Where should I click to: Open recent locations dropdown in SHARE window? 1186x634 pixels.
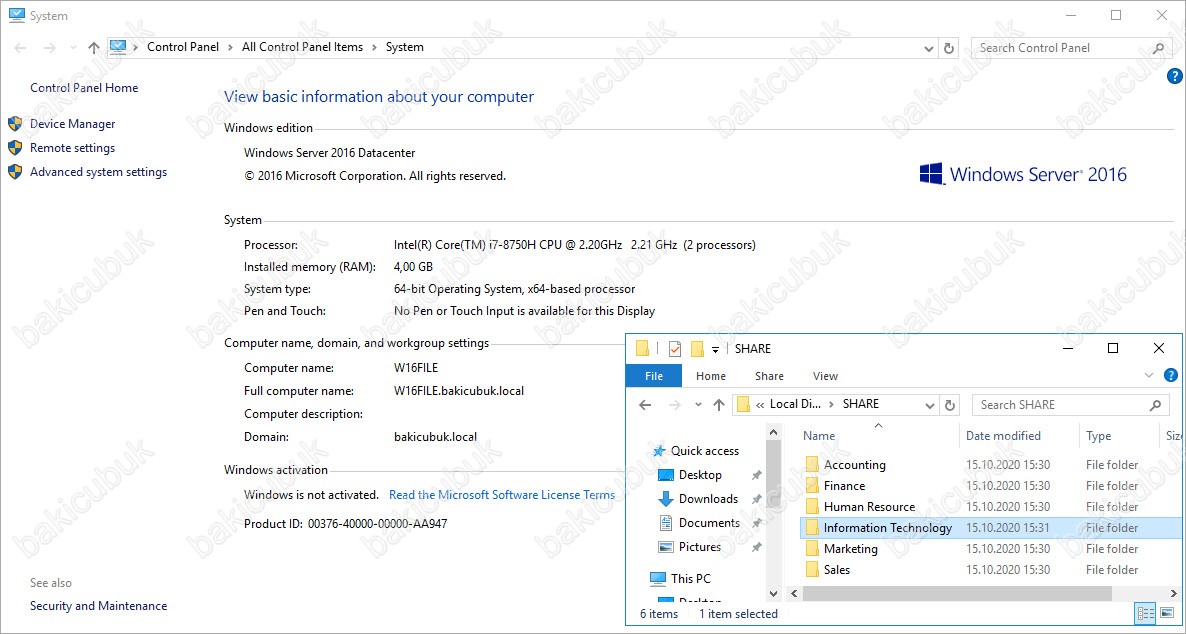(x=697, y=405)
